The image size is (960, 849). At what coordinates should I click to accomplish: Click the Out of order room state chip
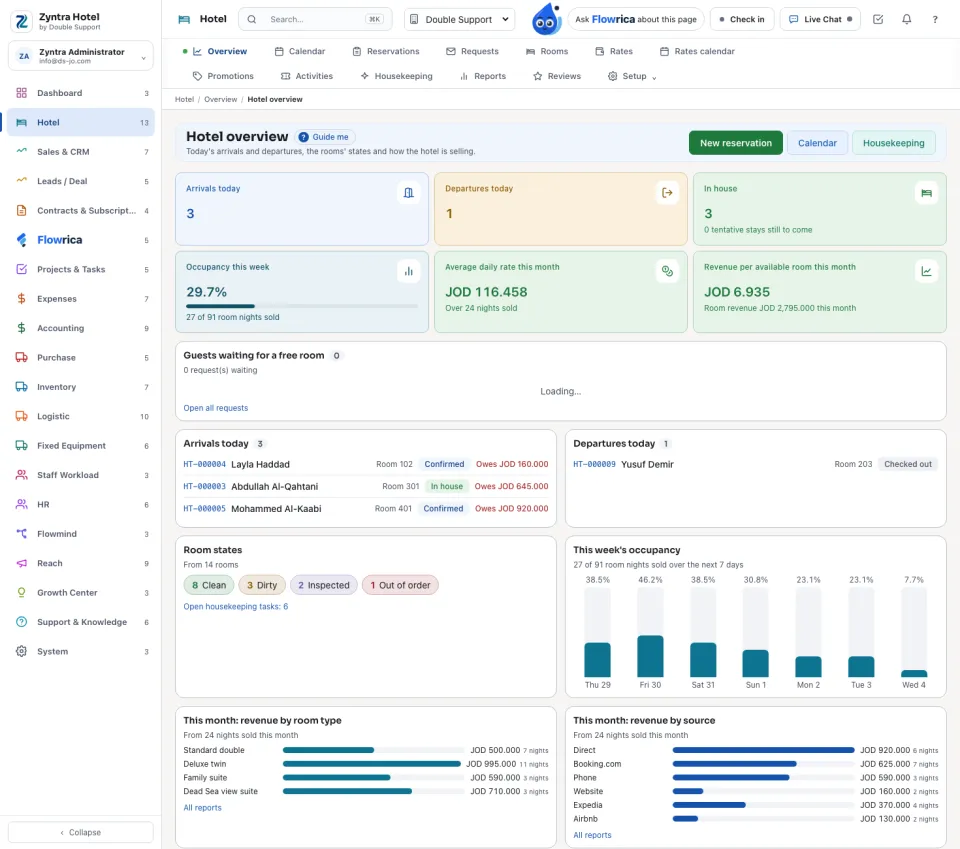click(x=400, y=585)
